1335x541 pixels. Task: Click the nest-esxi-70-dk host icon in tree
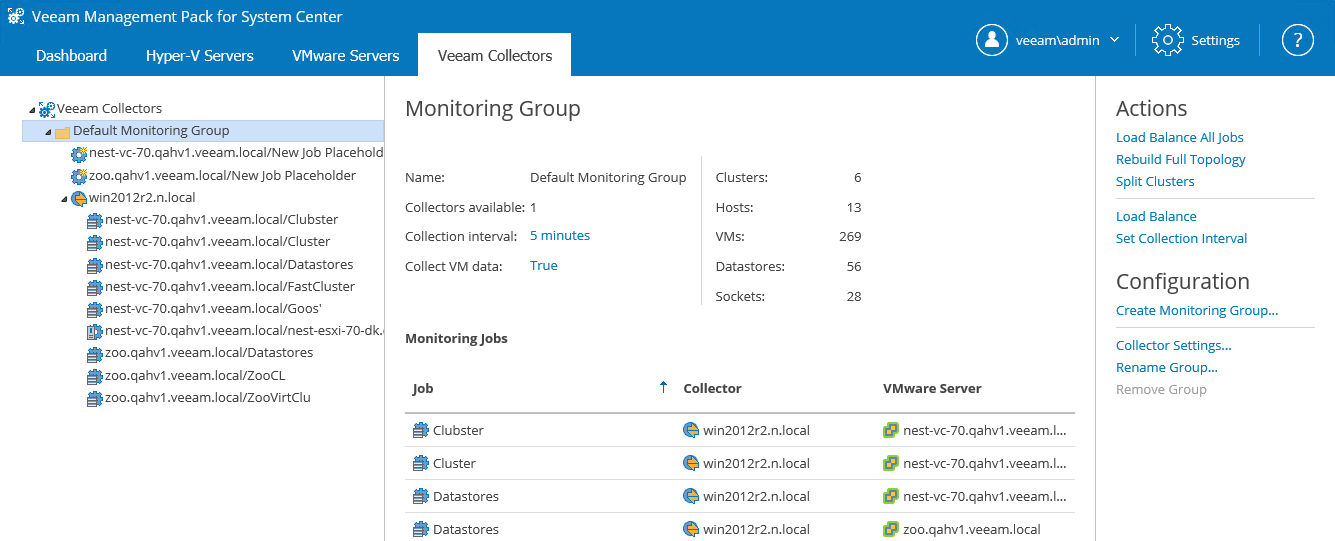[95, 331]
